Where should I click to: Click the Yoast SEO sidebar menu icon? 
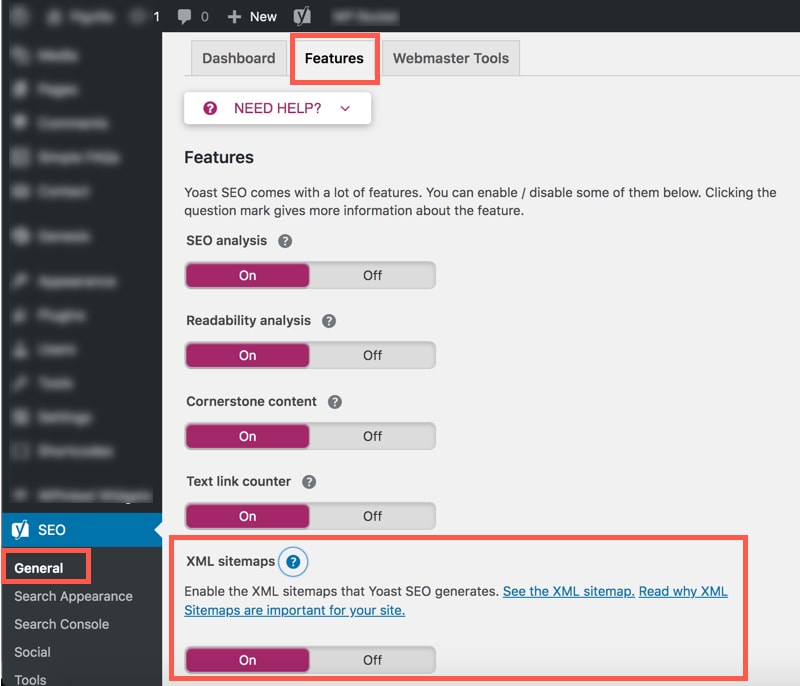click(x=20, y=530)
